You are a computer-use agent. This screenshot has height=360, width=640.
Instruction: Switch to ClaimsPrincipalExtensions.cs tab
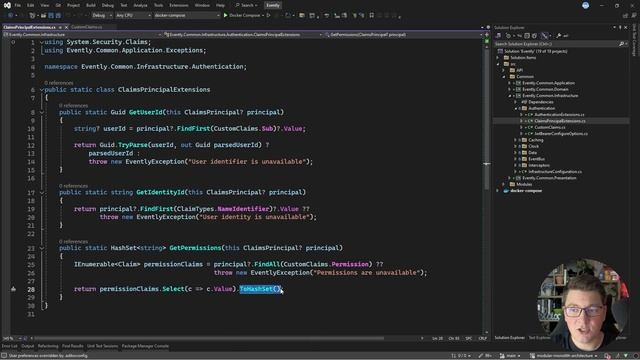(x=29, y=27)
